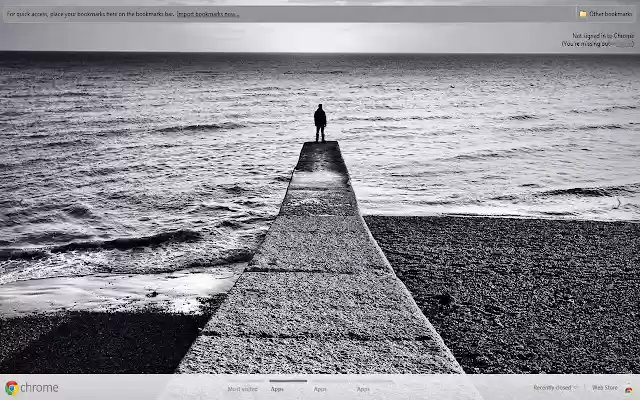Viewport: 640px width, 400px height.
Task: Open the Web Store icon
Action: point(628,389)
